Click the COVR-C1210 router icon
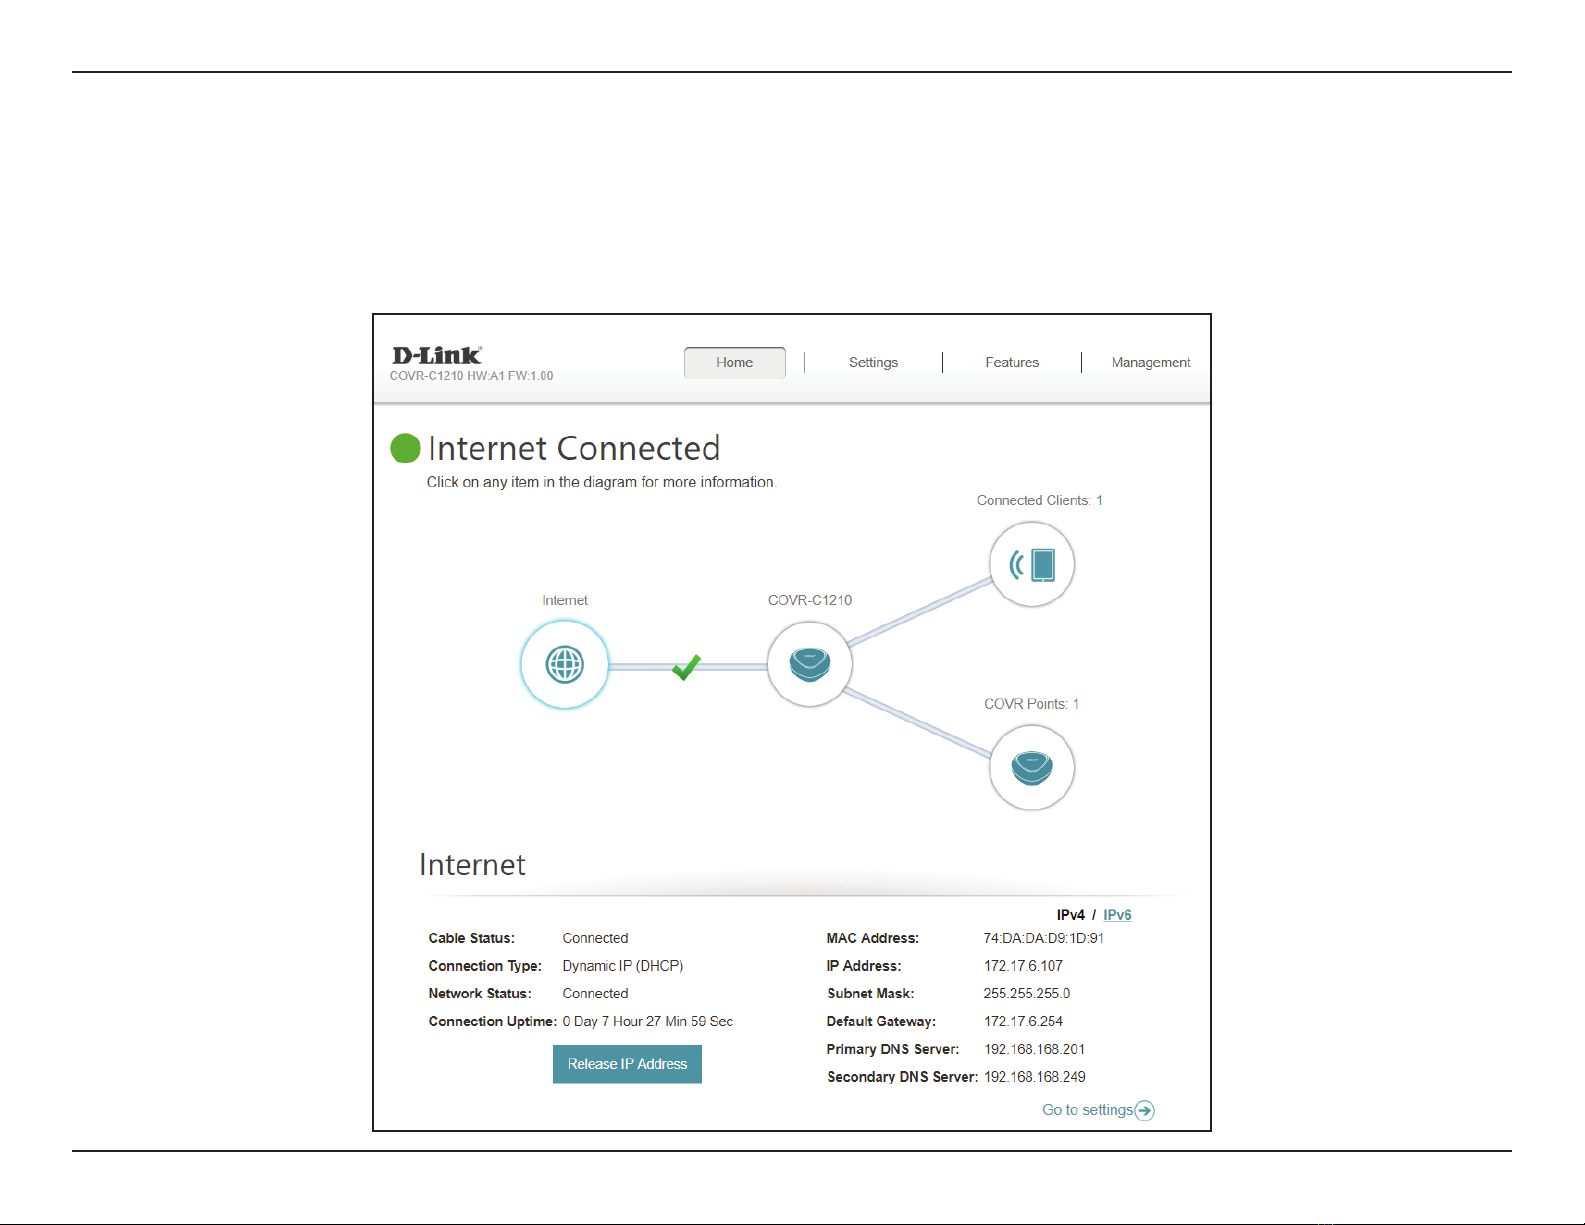The width and height of the screenshot is (1585, 1225). click(x=810, y=664)
